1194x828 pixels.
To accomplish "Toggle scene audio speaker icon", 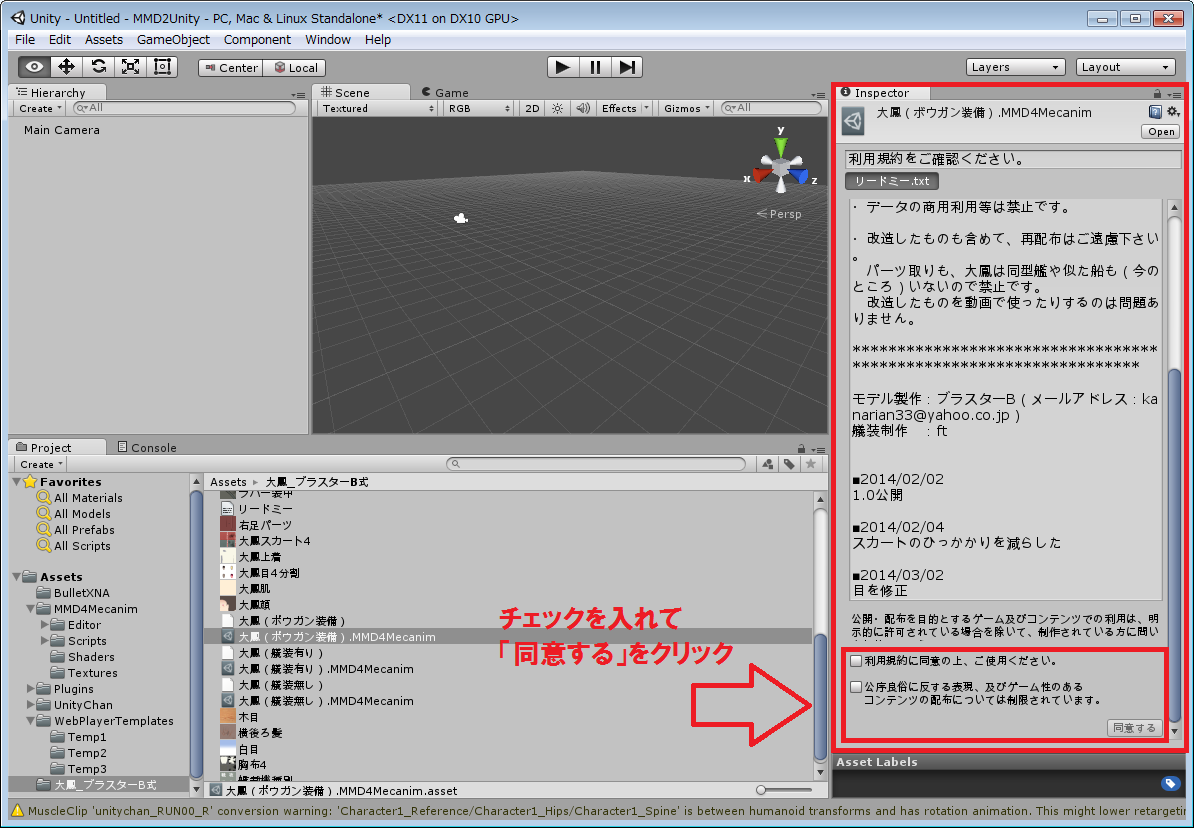I will [583, 108].
